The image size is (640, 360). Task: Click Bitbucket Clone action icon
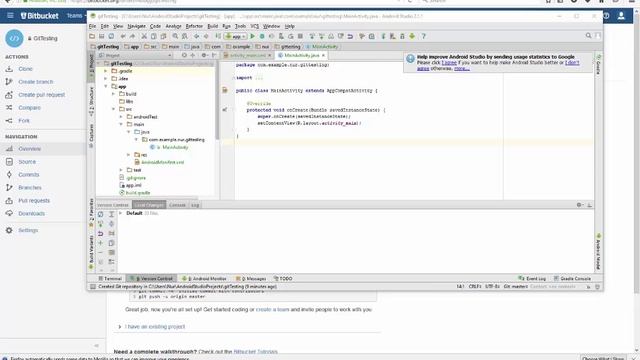click(x=9, y=69)
